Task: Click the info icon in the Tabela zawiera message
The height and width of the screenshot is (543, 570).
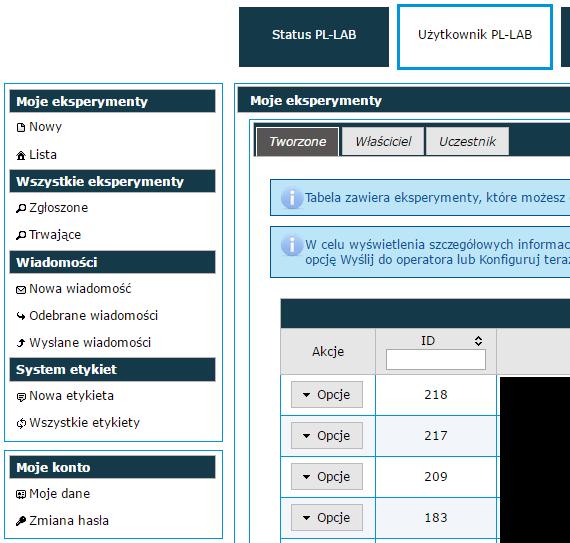Action: [x=292, y=198]
